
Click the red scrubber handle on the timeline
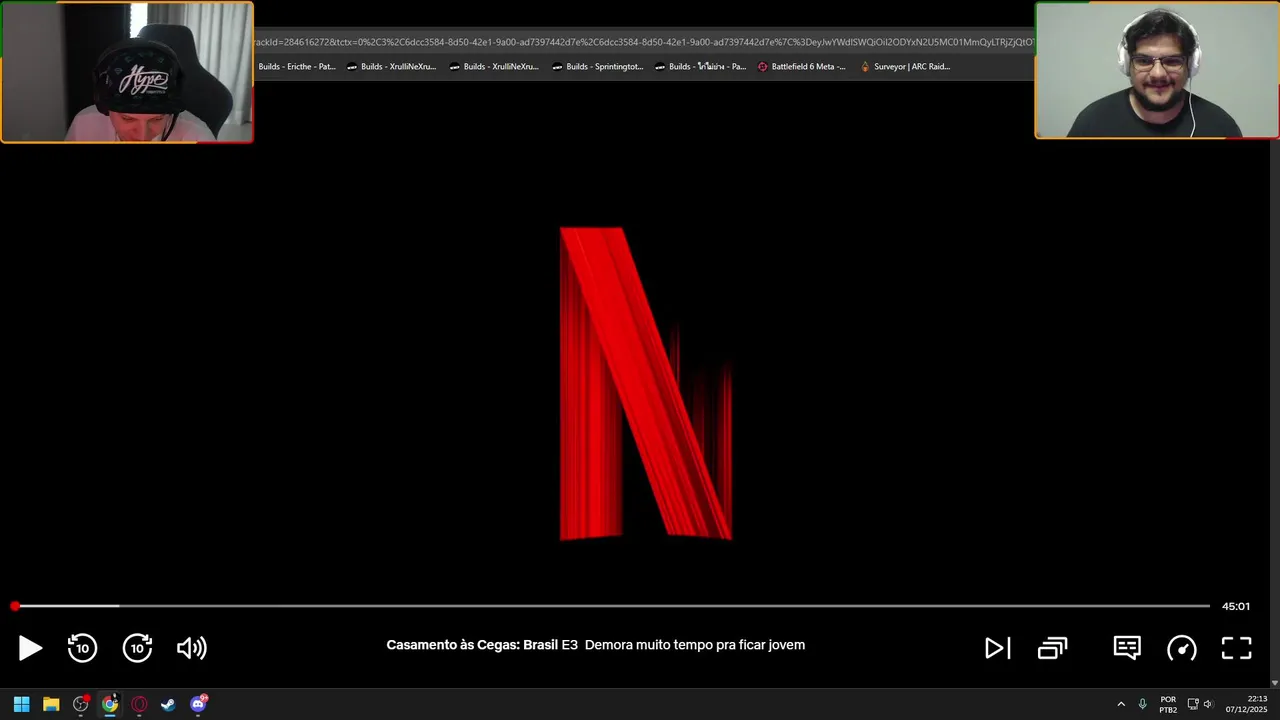pyautogui.click(x=15, y=606)
